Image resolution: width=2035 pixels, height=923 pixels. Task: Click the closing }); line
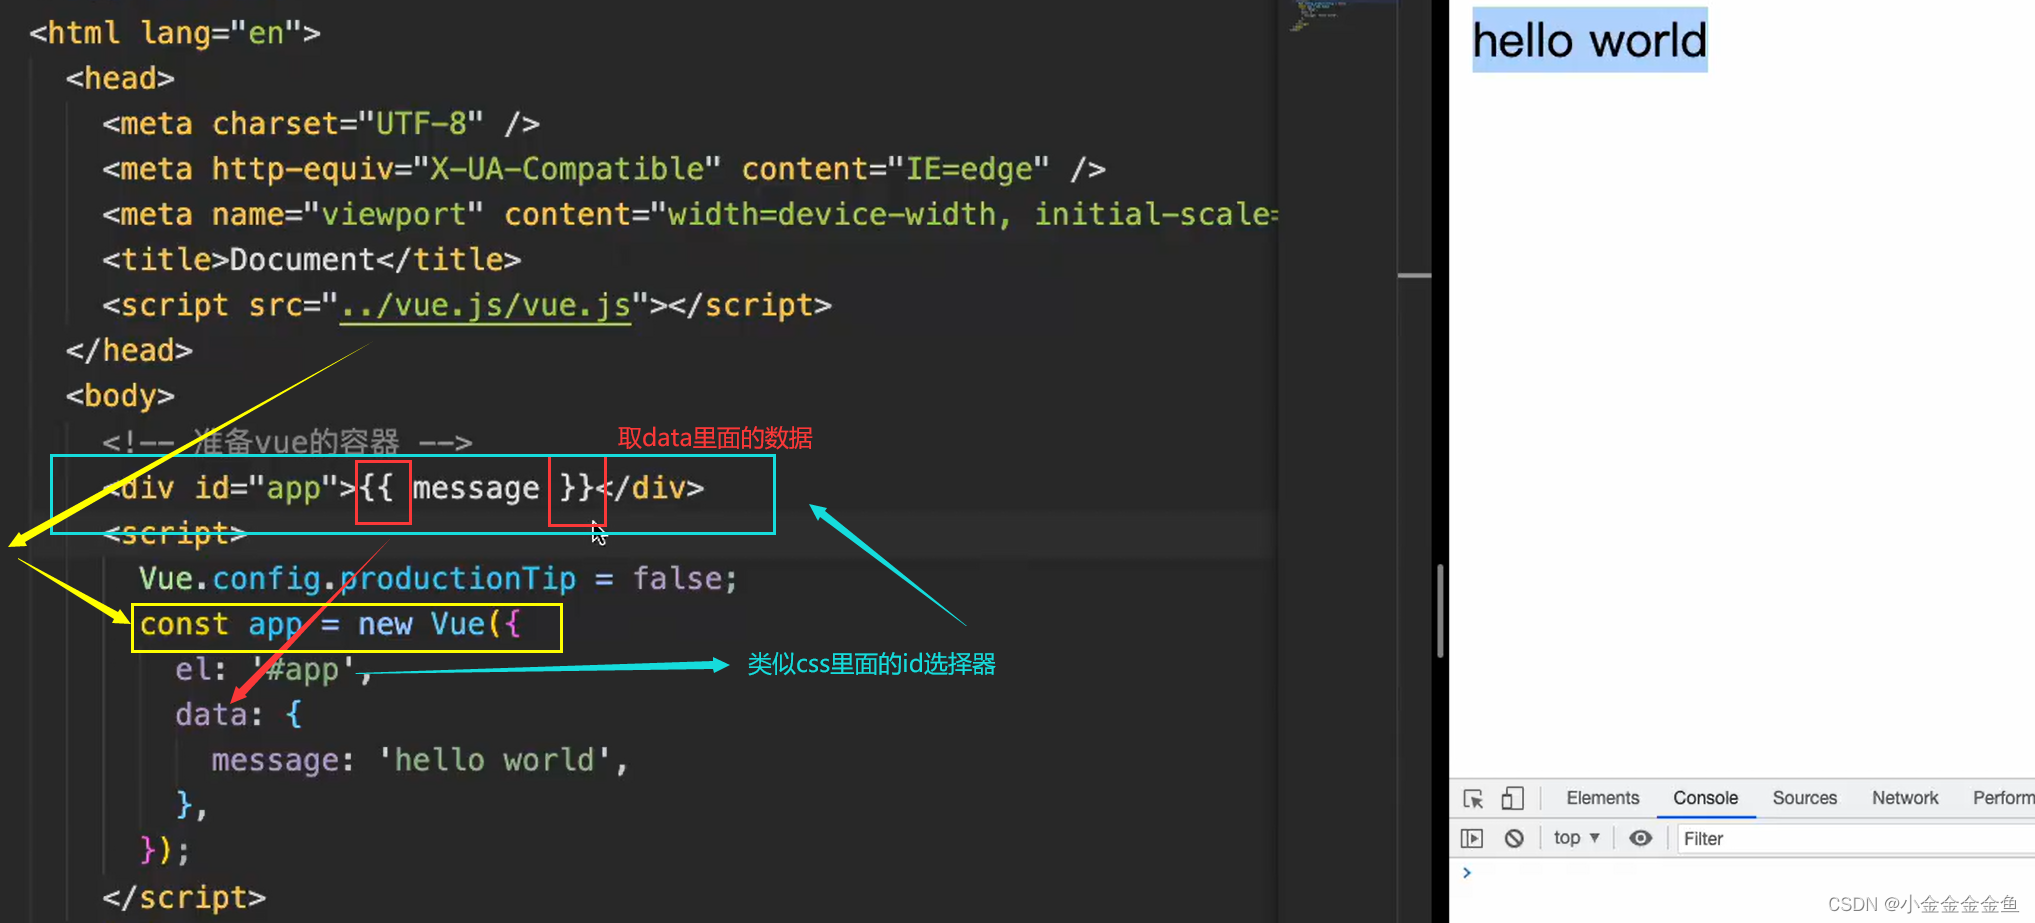[x=164, y=851]
